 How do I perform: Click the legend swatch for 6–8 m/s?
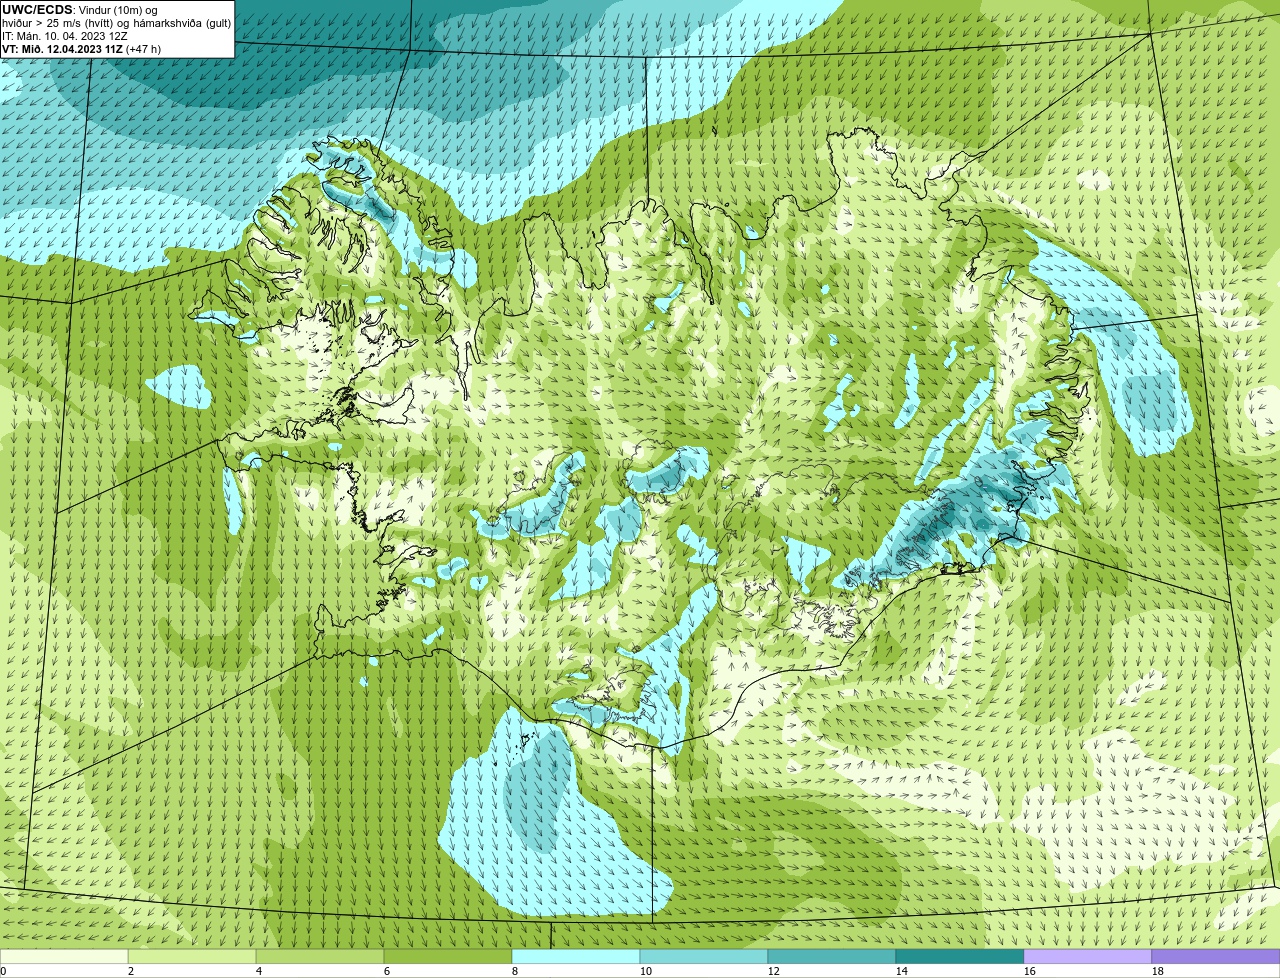click(x=448, y=957)
